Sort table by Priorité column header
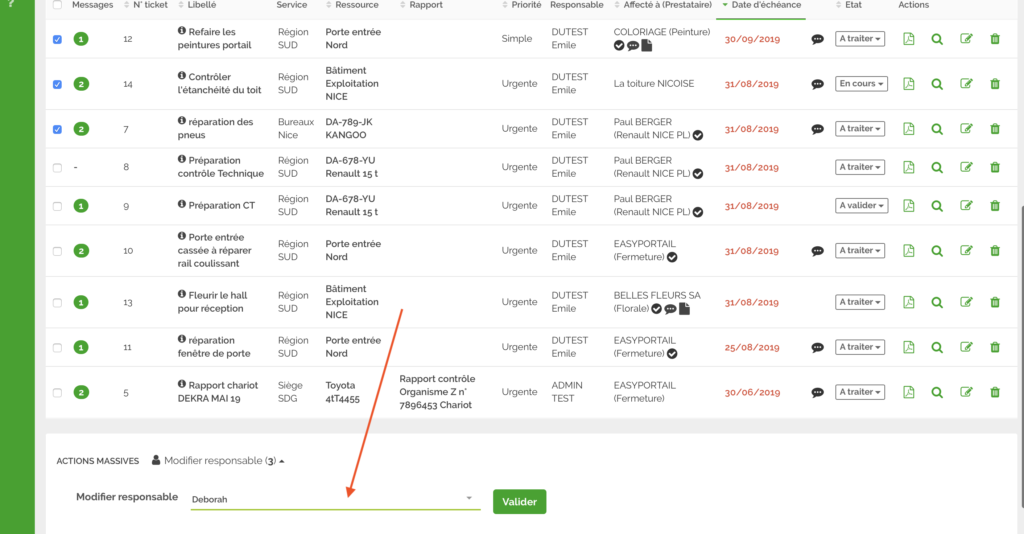 tap(526, 5)
